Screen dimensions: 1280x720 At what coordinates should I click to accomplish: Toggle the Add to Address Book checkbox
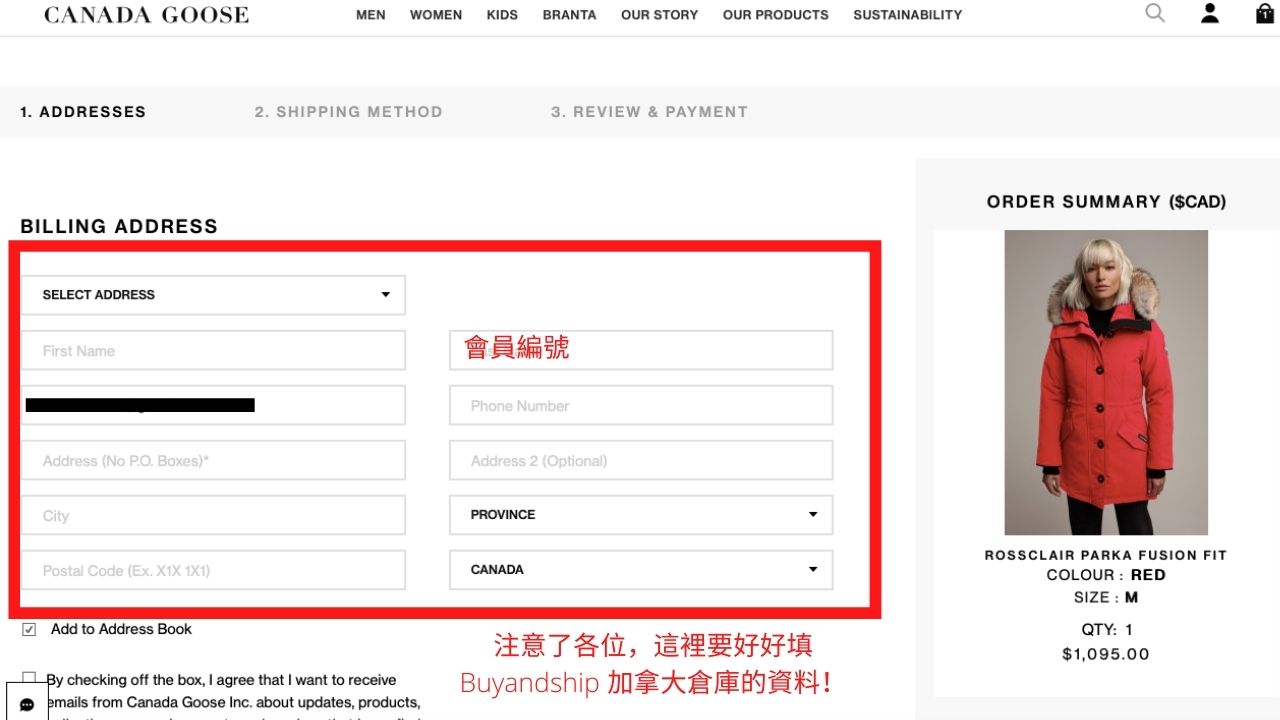[29, 630]
